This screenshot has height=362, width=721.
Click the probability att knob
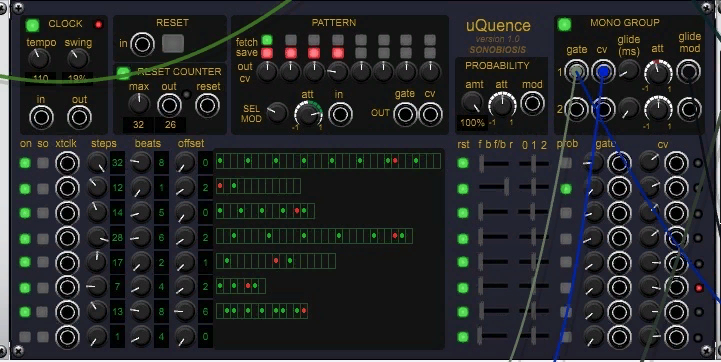tap(502, 104)
